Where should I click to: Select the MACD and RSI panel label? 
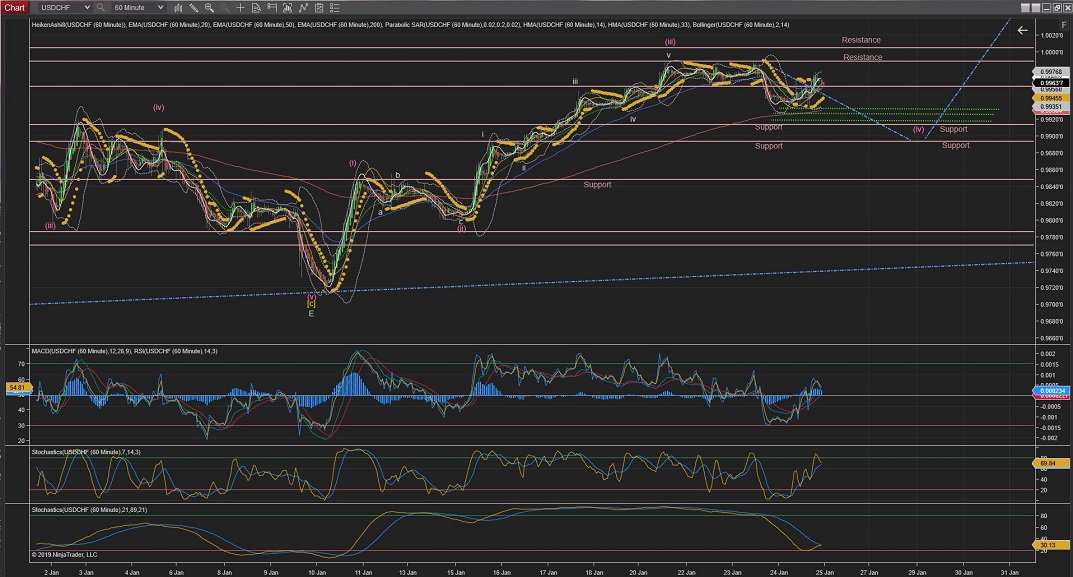(x=125, y=351)
